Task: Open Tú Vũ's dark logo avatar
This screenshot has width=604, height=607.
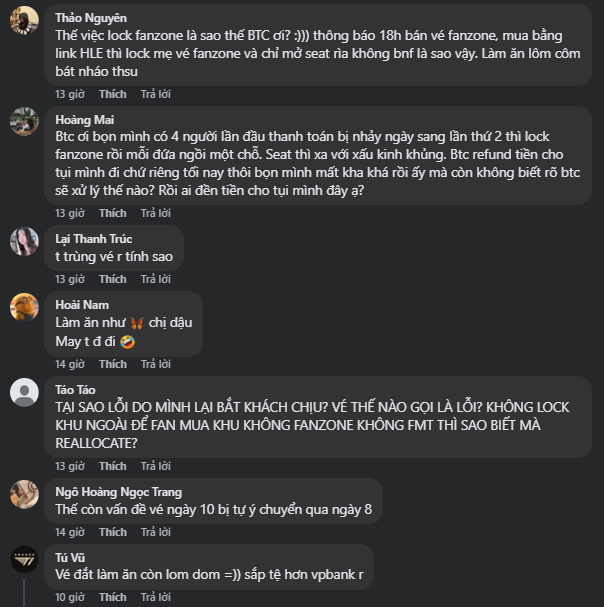Action: (24, 559)
